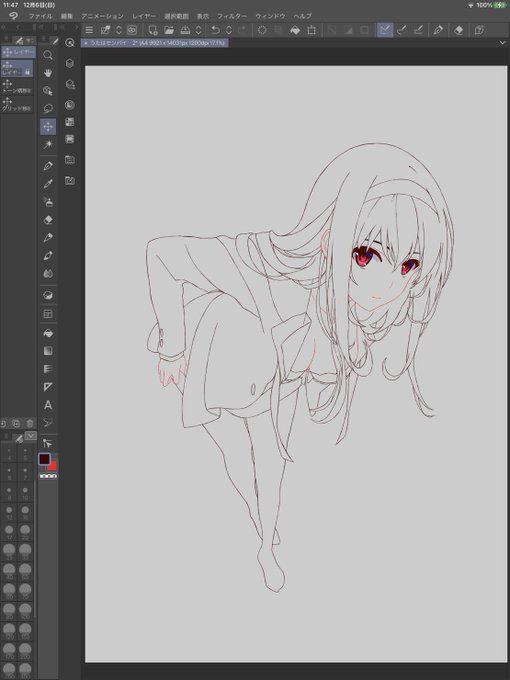The width and height of the screenshot is (510, 680).
Task: Click the Fill bucket in command bar
Action: 295,30
